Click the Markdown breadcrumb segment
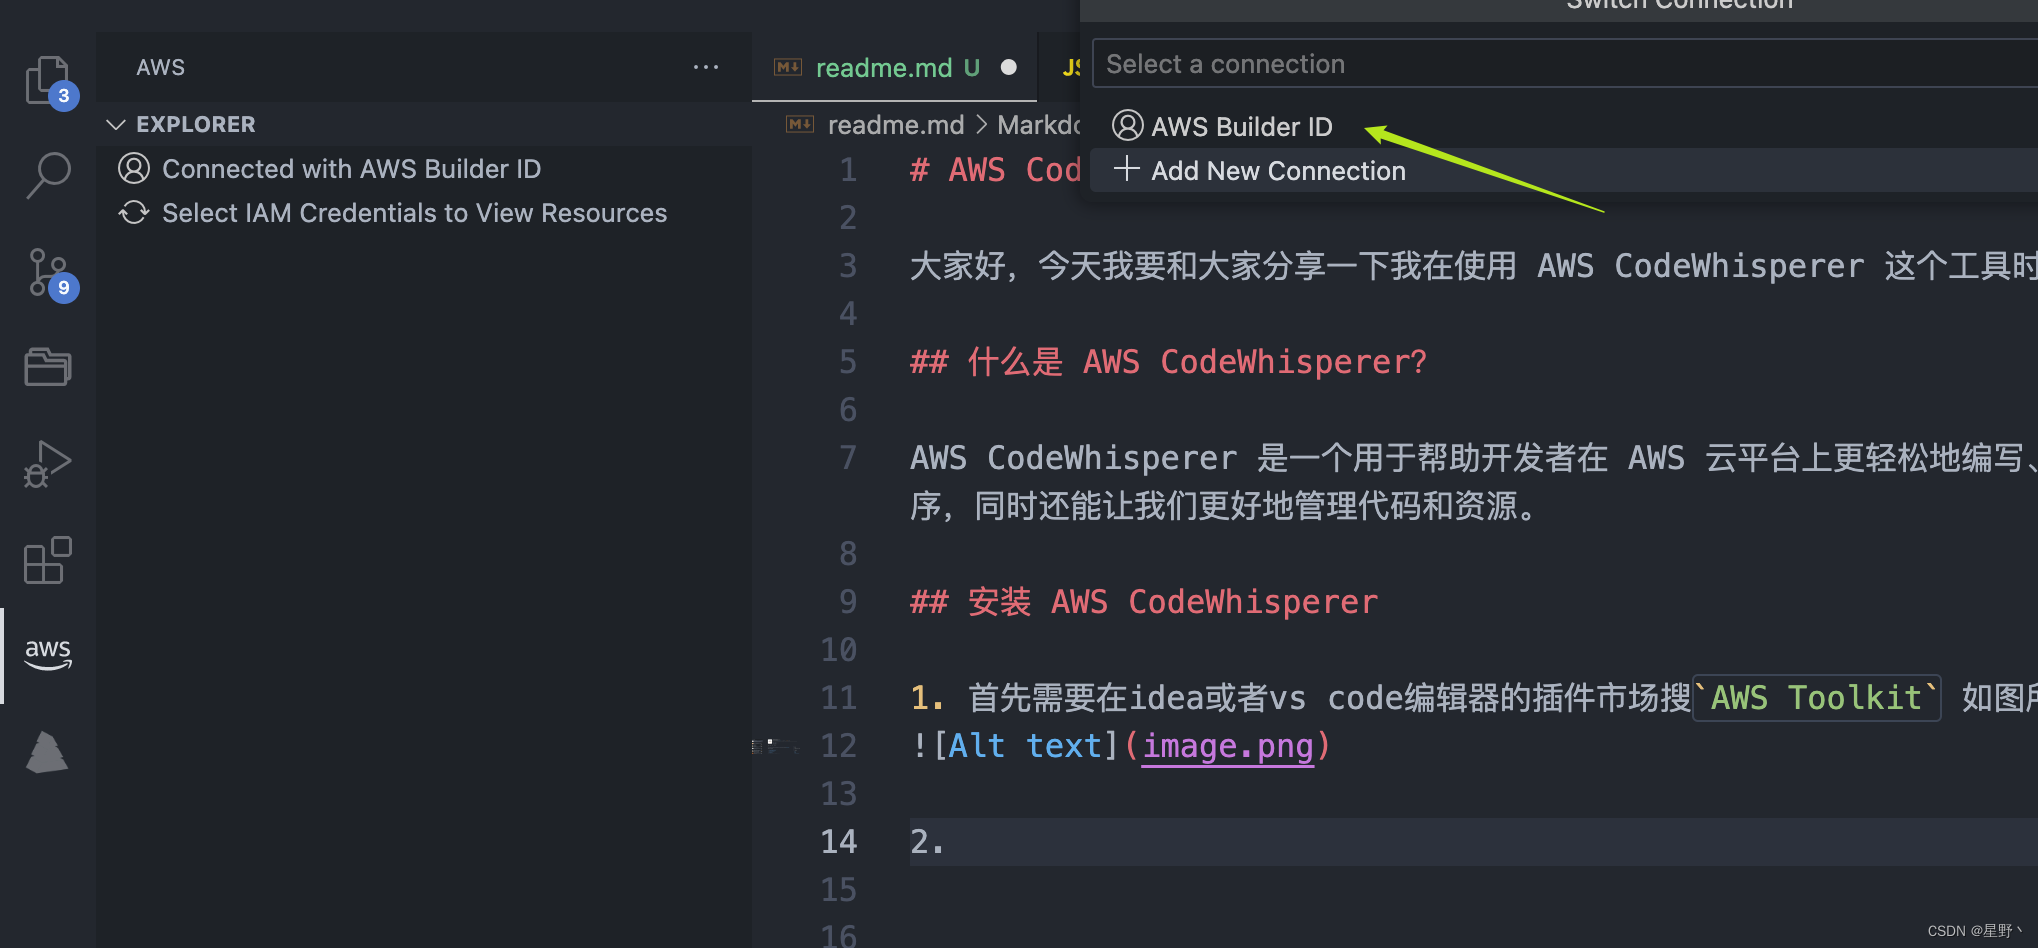The height and width of the screenshot is (948, 2038). coord(1039,125)
